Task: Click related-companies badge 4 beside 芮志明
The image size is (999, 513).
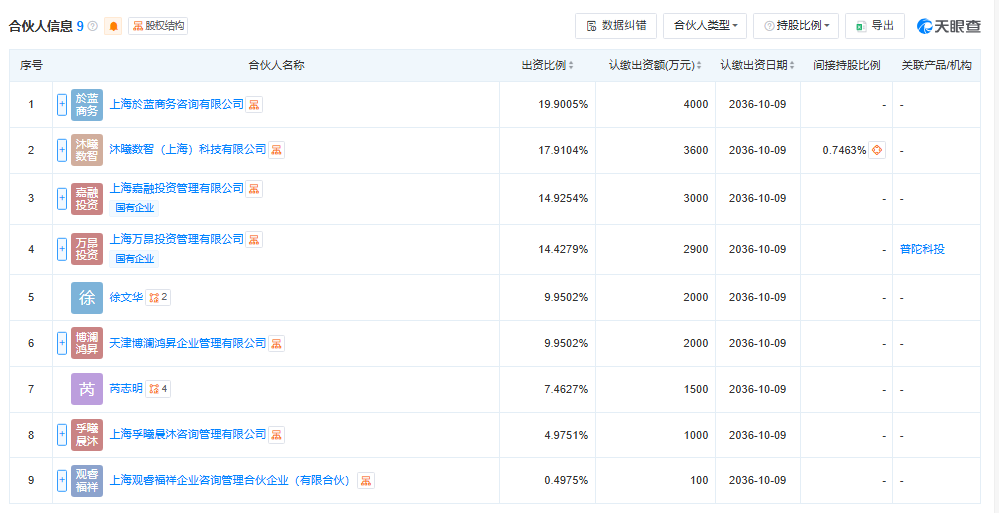Action: point(158,389)
